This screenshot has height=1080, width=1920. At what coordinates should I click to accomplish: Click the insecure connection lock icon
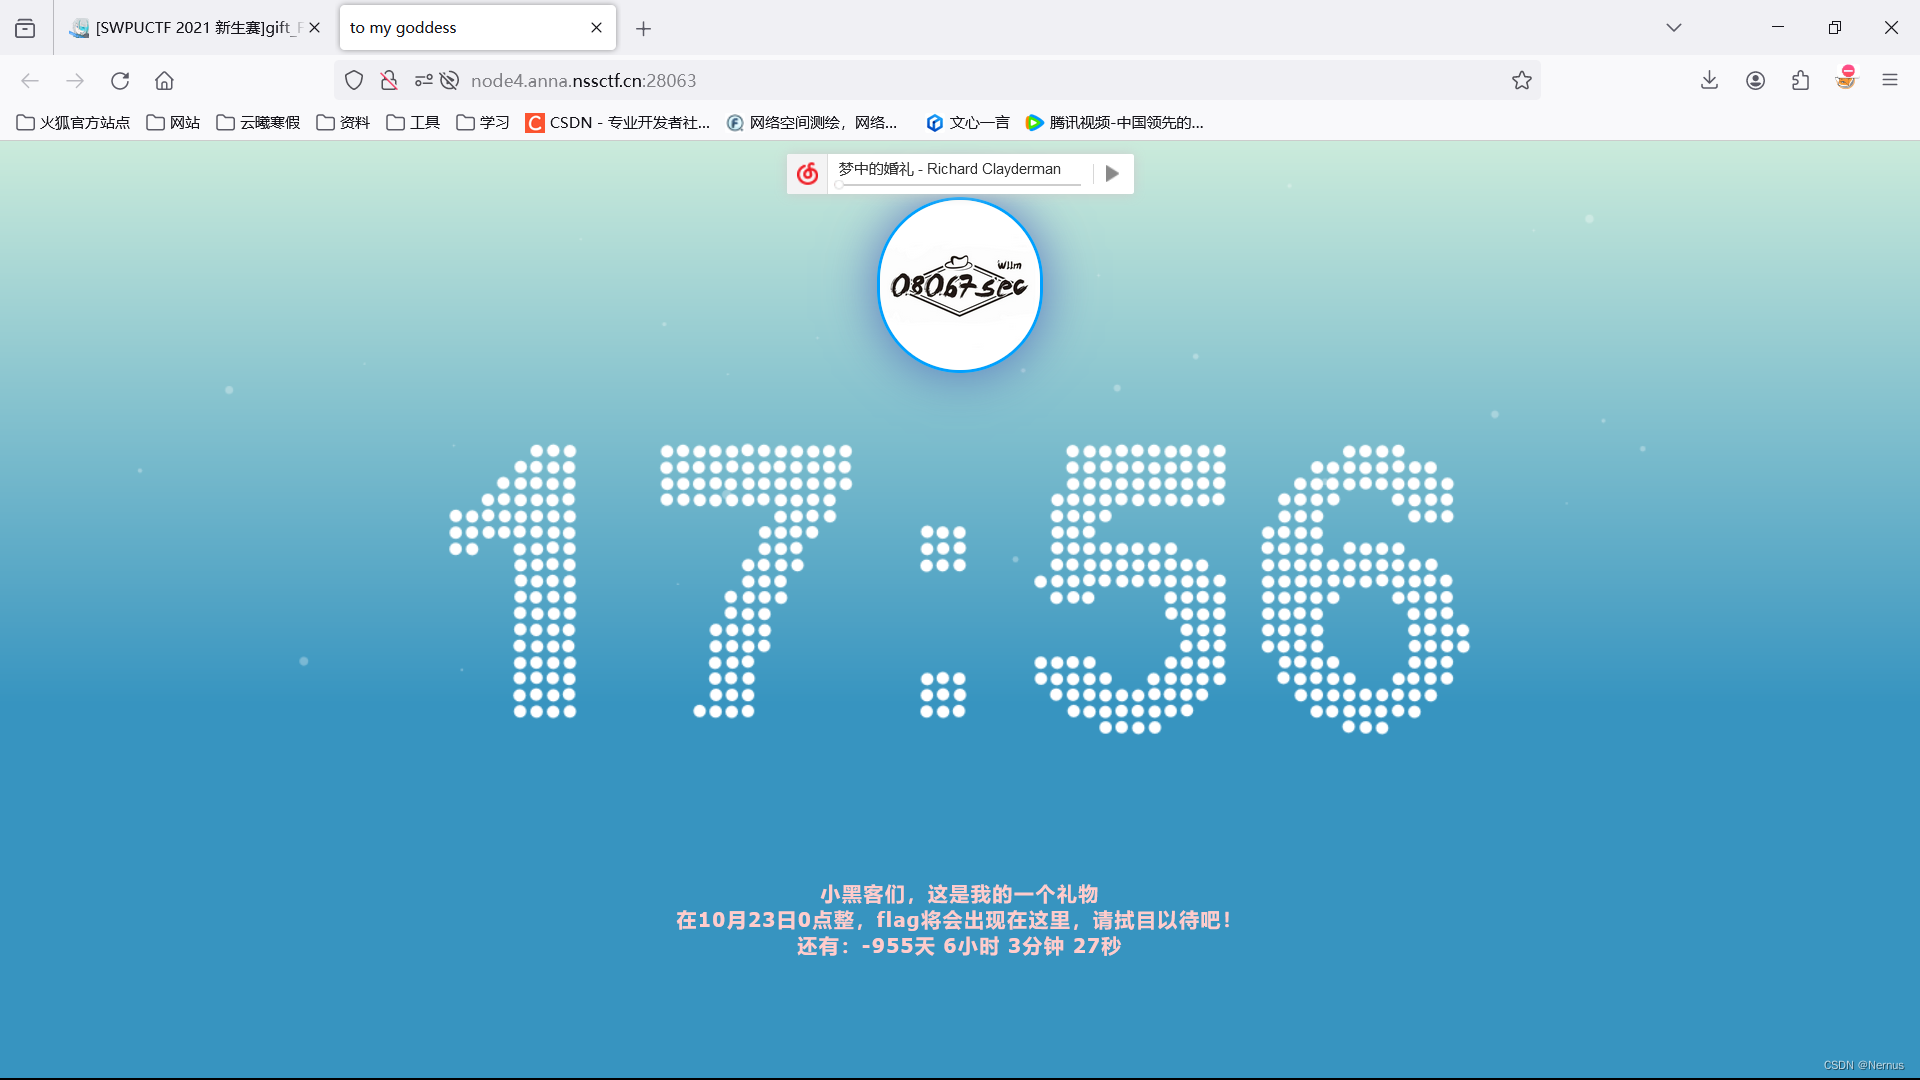[x=389, y=80]
